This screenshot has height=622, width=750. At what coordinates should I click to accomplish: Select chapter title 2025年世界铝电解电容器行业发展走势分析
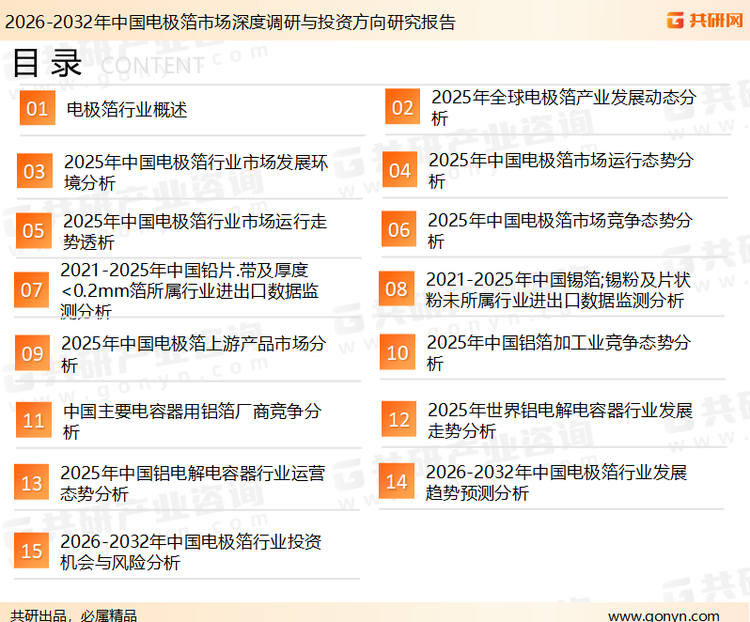[x=560, y=420]
